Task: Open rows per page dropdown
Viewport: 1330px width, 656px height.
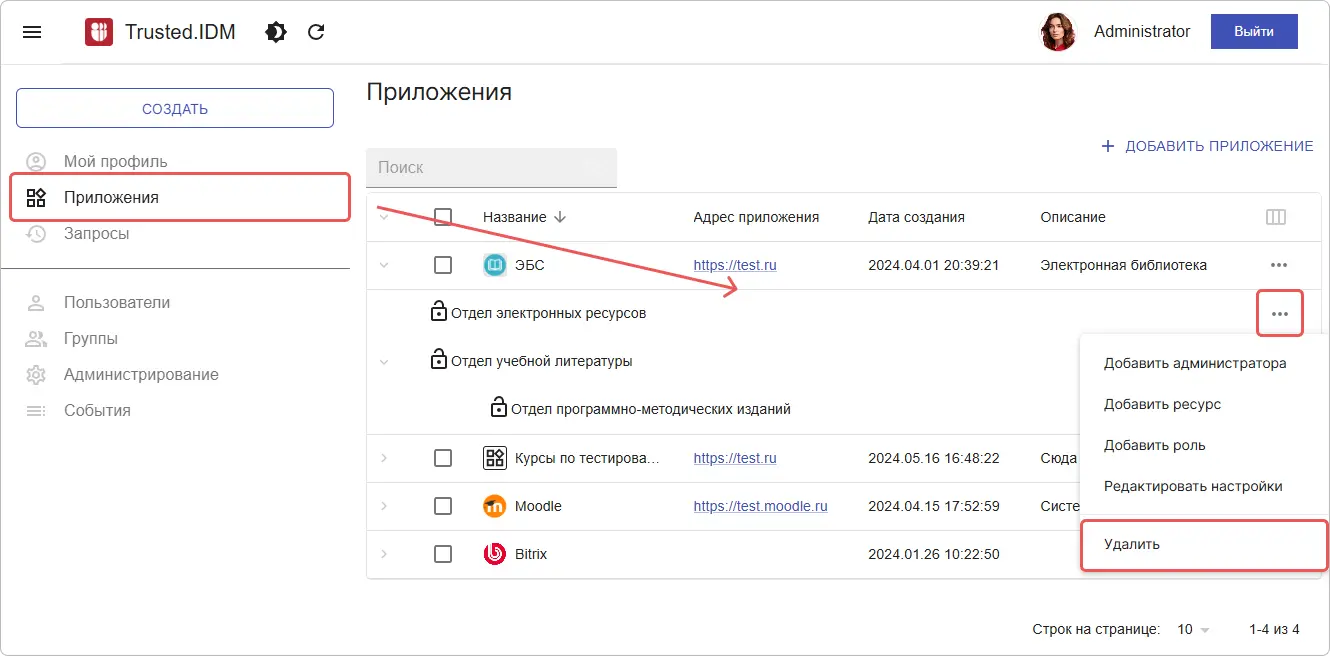Action: point(1193,629)
